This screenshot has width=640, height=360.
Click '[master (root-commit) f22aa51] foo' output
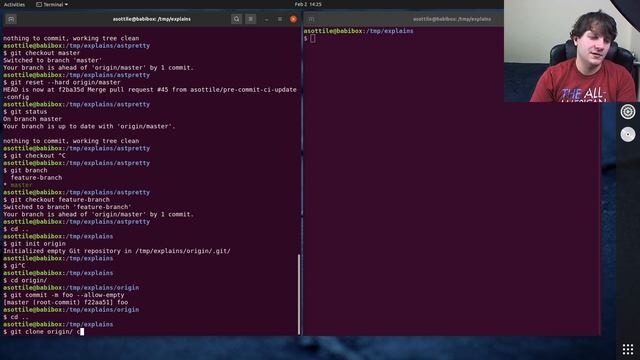[66, 303]
